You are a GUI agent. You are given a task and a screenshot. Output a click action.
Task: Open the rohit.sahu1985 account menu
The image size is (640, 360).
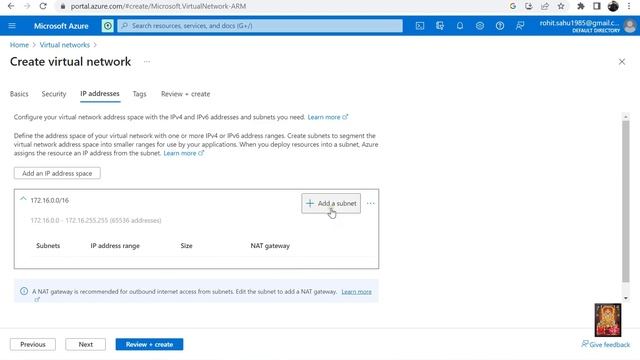[587, 26]
